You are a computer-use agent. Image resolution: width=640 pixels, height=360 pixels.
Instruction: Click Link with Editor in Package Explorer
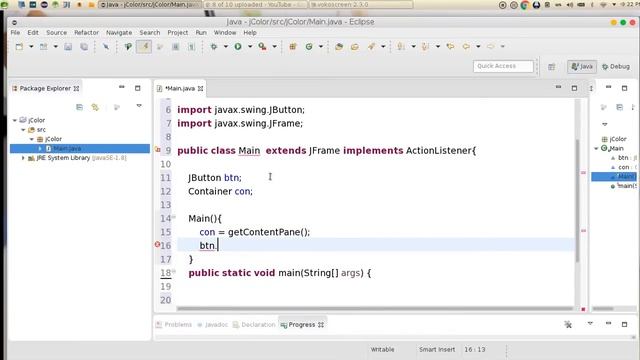(x=95, y=107)
